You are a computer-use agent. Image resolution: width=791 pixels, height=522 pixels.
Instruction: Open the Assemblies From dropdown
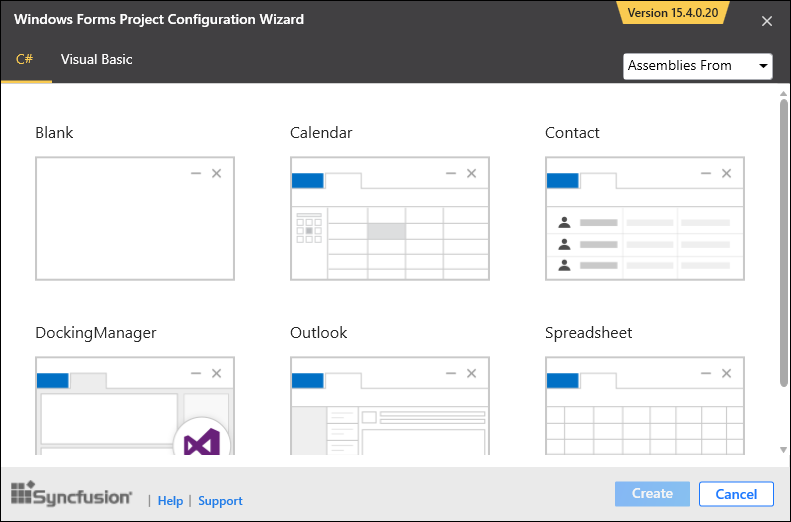coord(698,66)
